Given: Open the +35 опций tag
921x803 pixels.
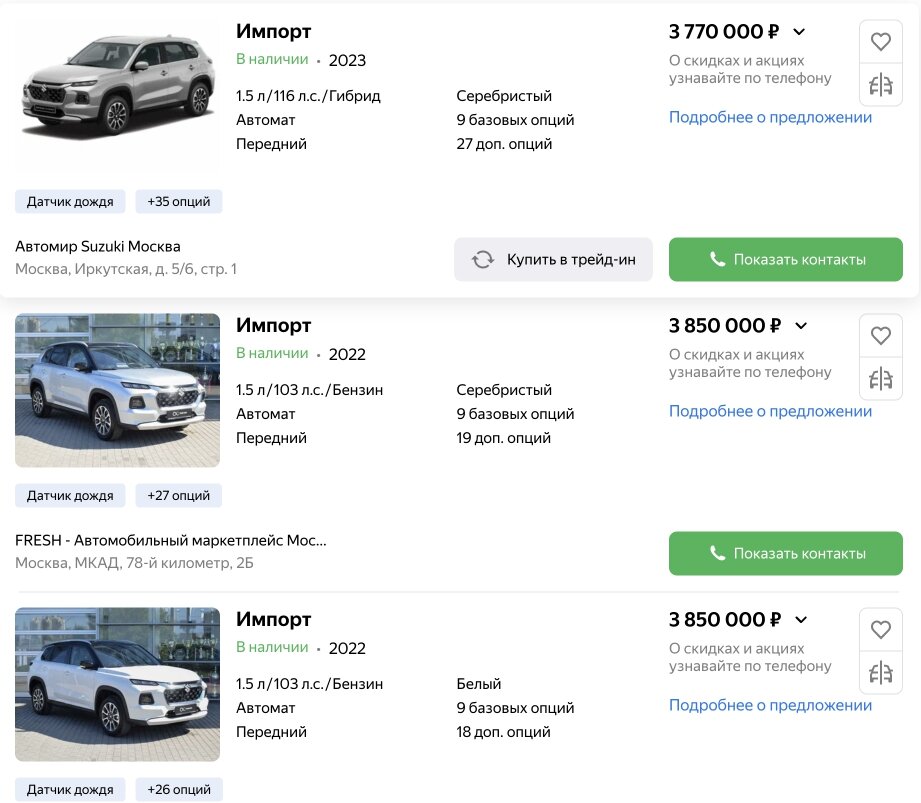Looking at the screenshot, I should (x=179, y=201).
